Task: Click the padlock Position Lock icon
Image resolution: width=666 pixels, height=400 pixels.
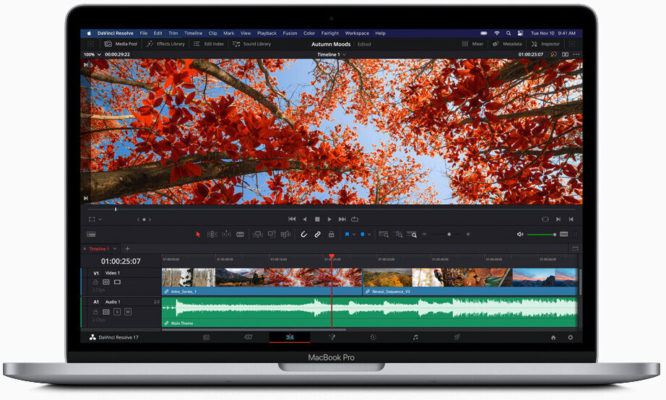Action: click(x=331, y=234)
